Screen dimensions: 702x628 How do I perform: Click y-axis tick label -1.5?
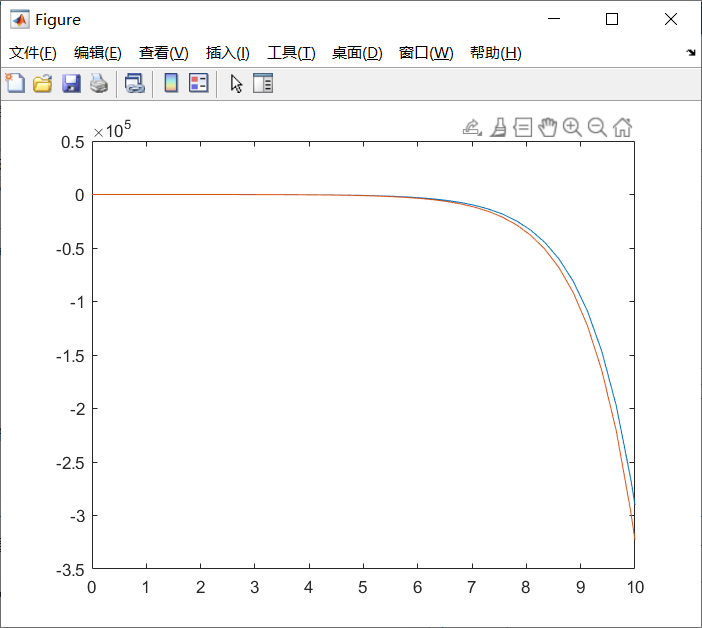point(70,356)
